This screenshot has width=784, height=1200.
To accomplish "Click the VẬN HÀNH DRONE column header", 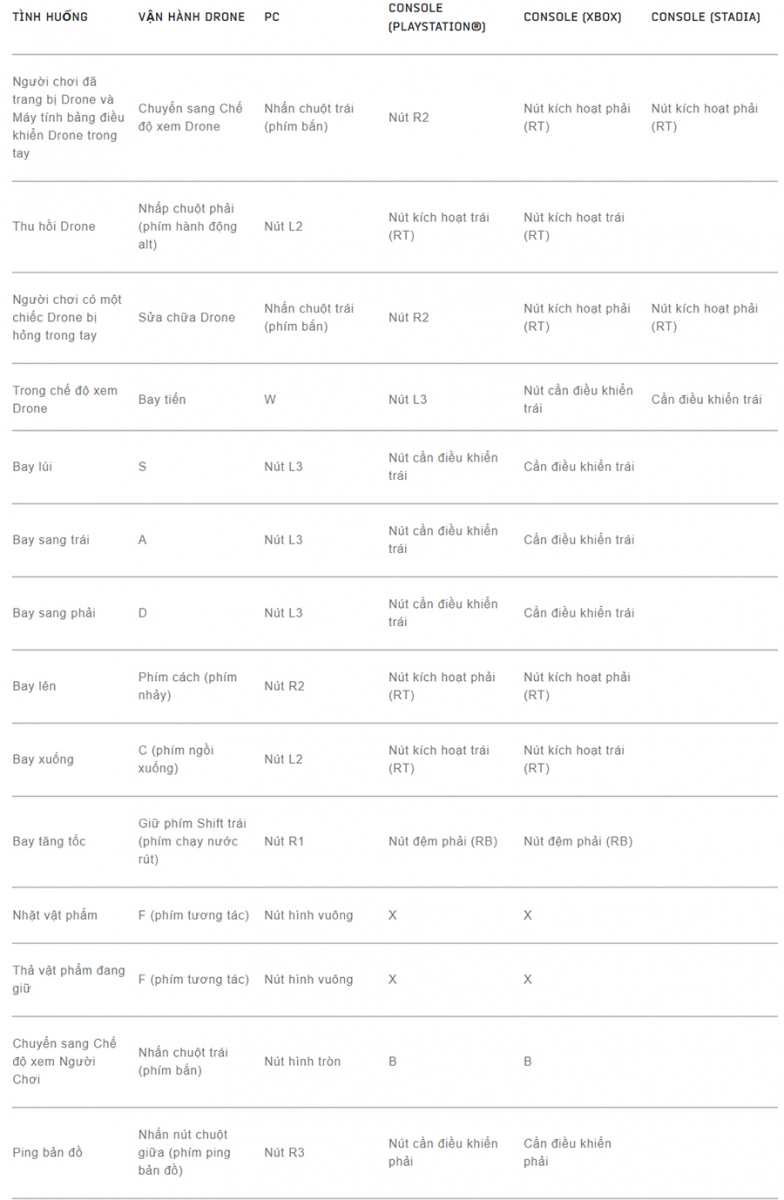I will tap(191, 17).
